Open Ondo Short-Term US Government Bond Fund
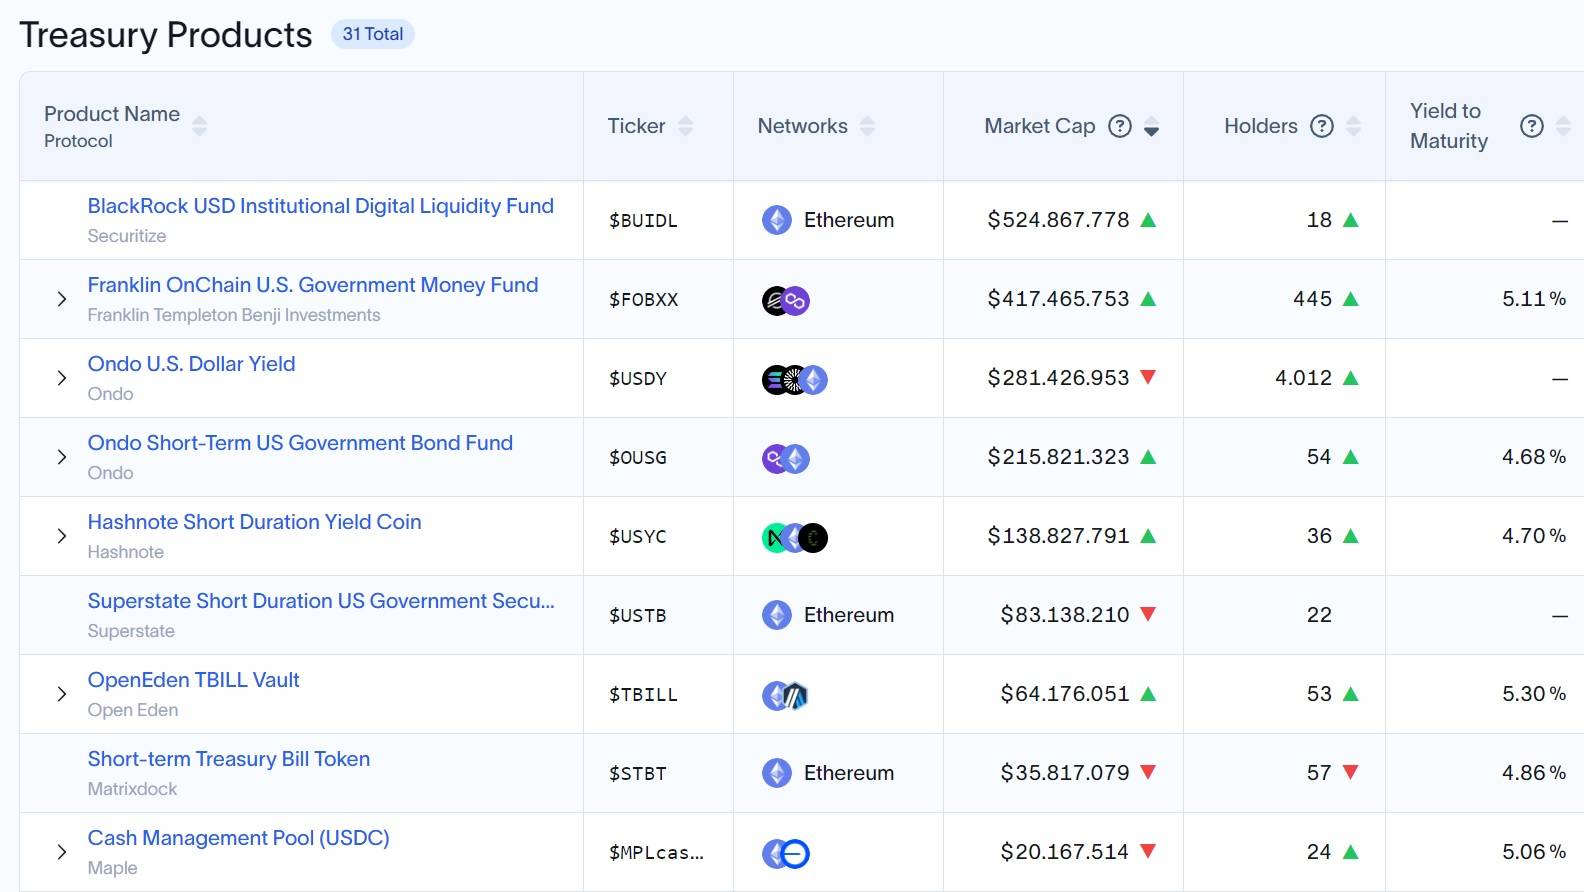 (300, 443)
